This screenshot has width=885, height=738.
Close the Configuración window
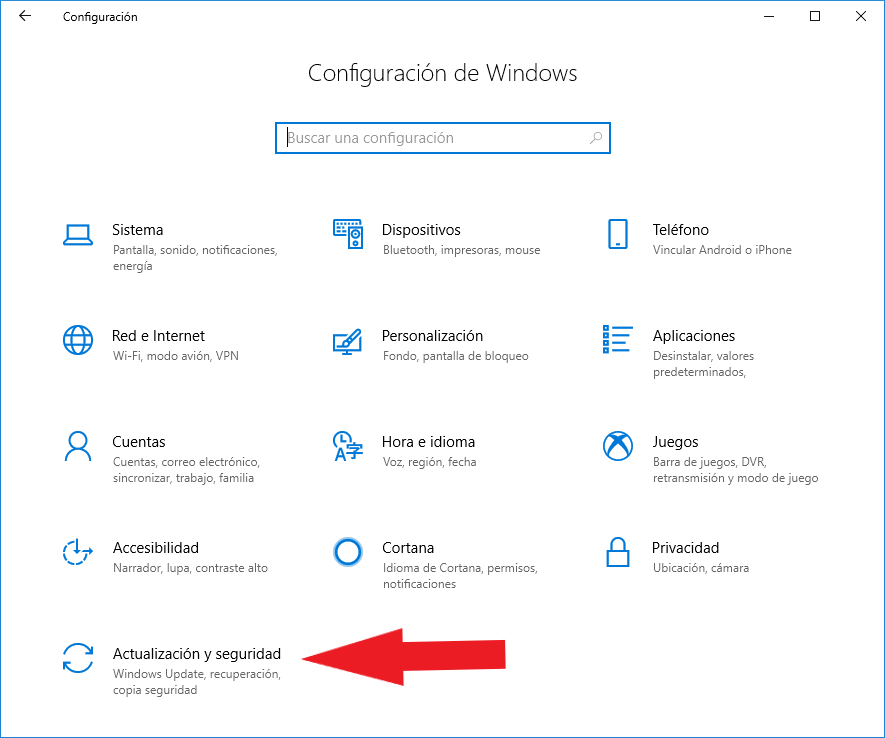[861, 16]
